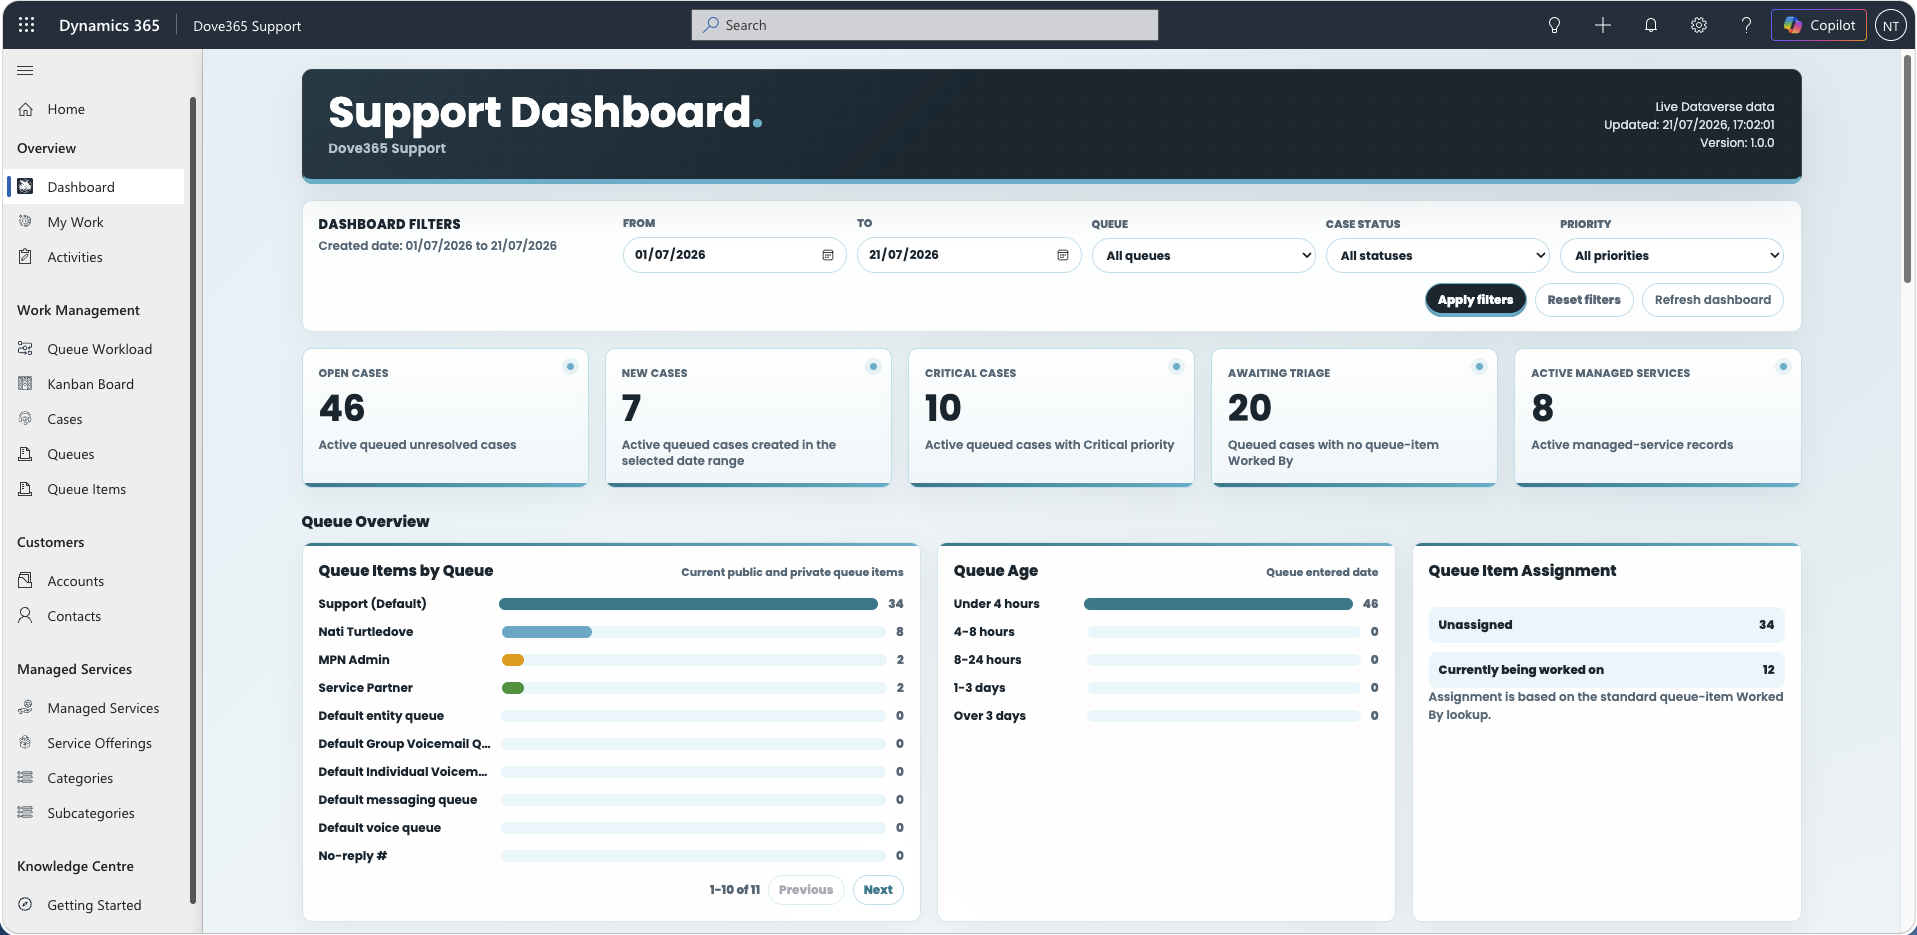Viewport: 1917px width, 935px height.
Task: Open the From date calendar picker
Action: pos(828,255)
